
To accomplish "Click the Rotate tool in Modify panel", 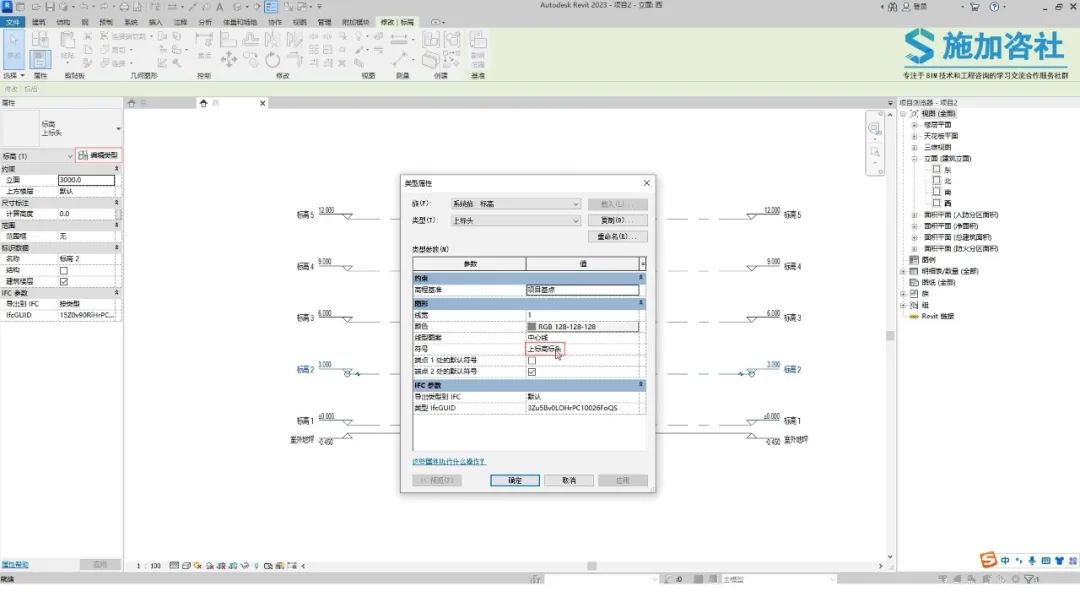I will click(x=272, y=60).
